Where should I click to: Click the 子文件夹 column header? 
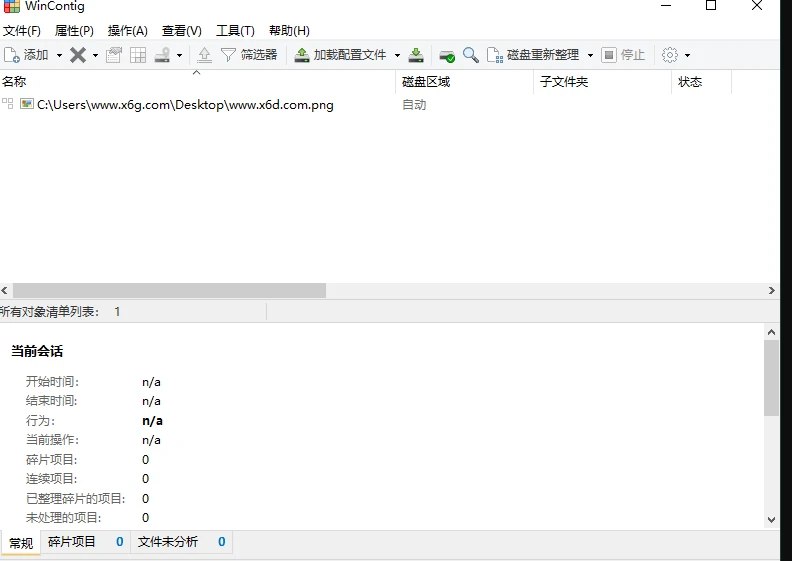(602, 82)
